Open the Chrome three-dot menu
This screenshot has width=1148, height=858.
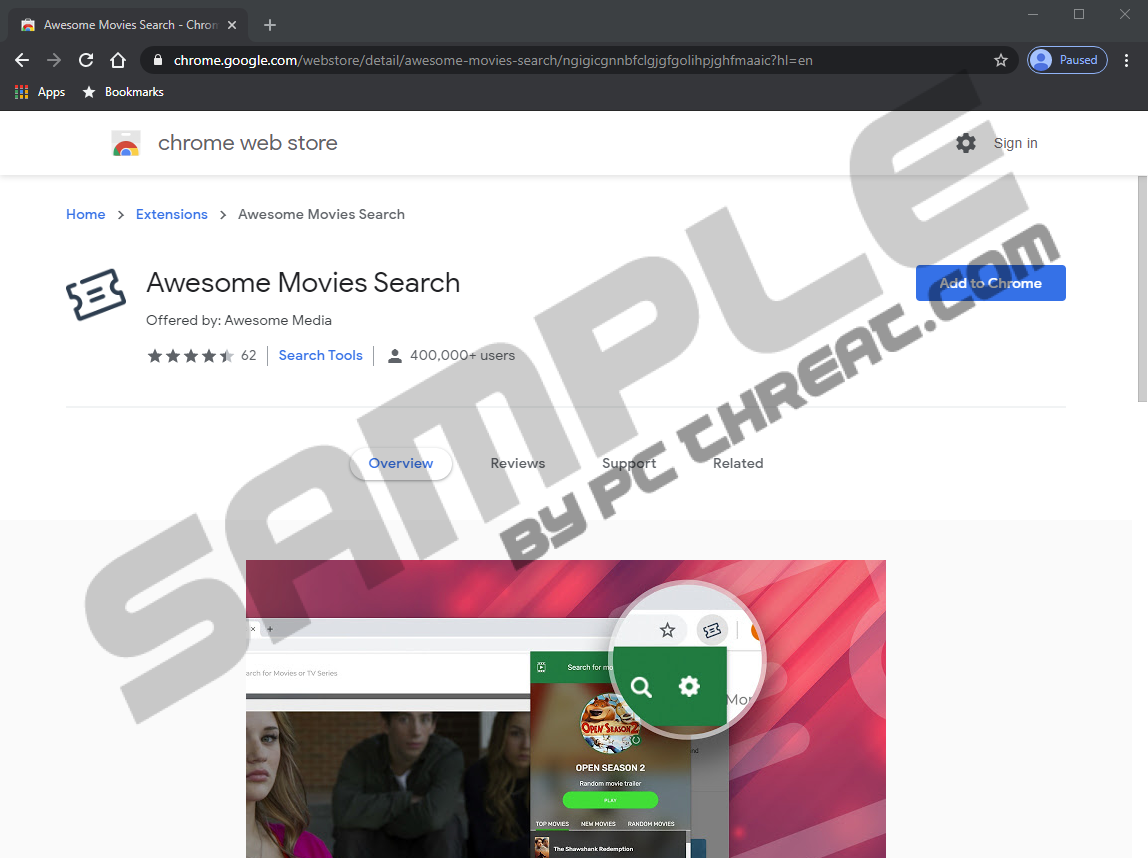[1126, 60]
